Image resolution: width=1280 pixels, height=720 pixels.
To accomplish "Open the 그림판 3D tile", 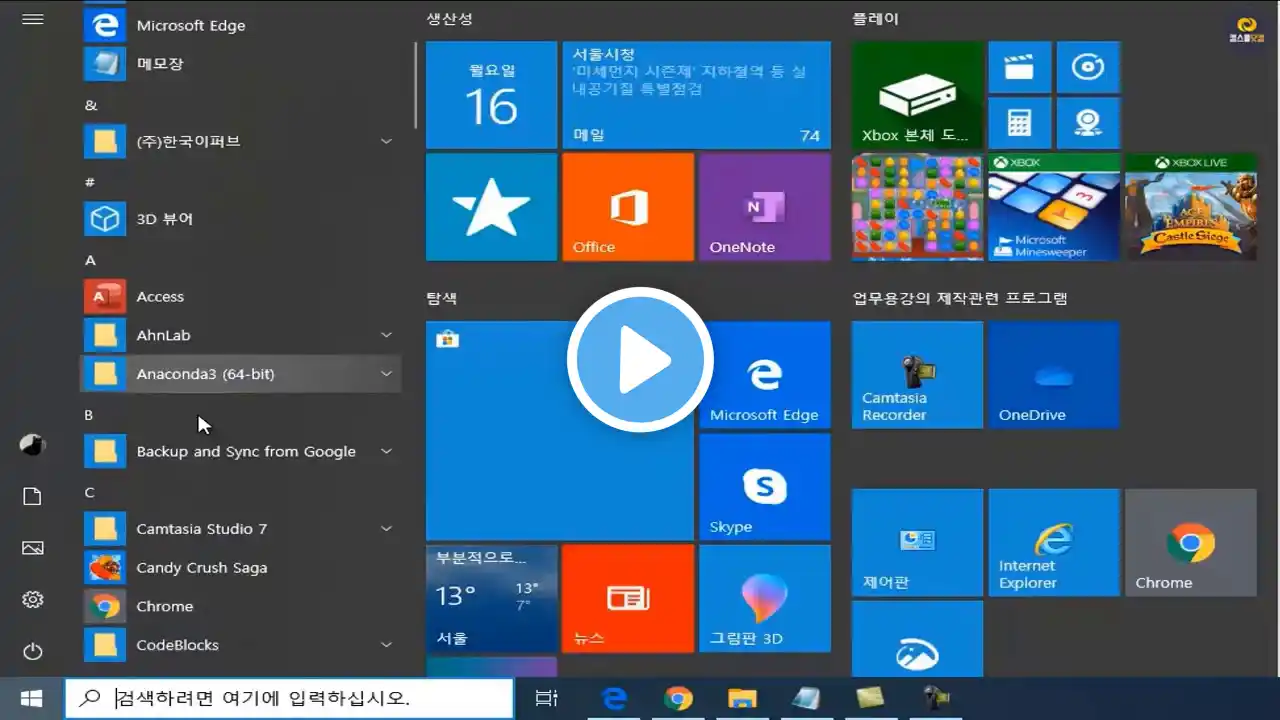I will click(x=764, y=599).
